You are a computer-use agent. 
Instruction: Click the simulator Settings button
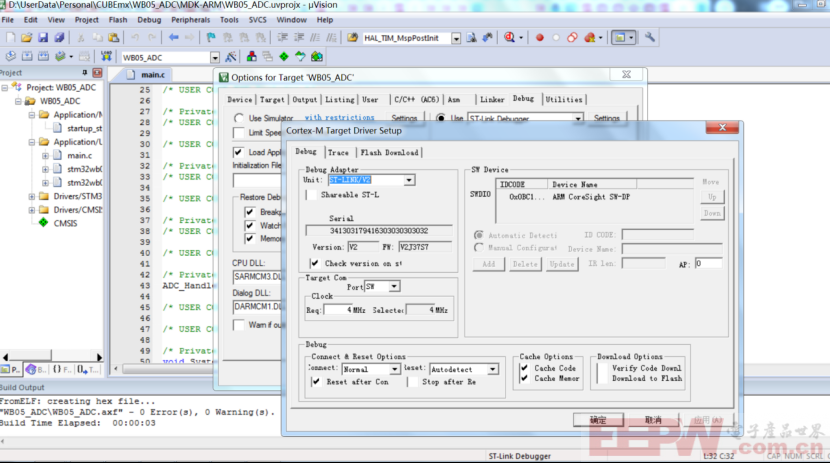[404, 118]
